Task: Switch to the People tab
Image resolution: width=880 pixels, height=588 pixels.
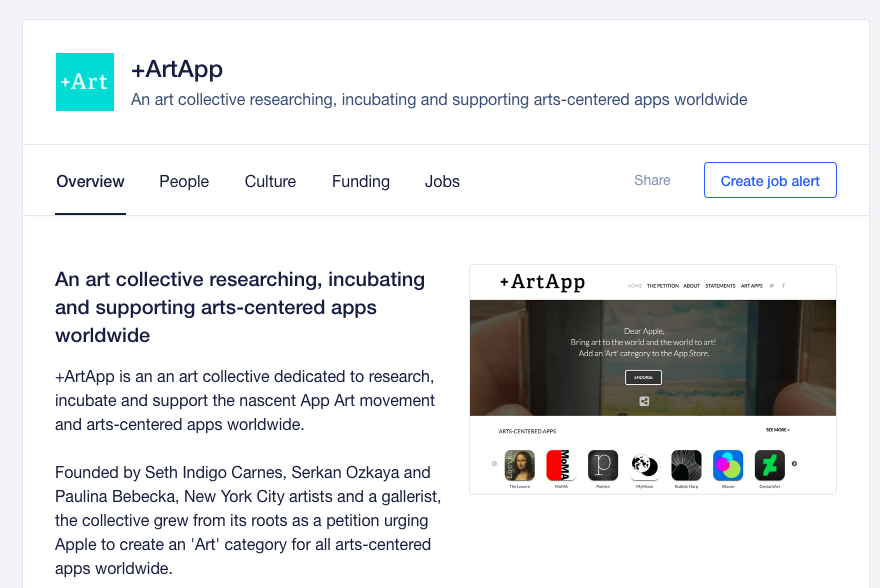Action: [184, 181]
